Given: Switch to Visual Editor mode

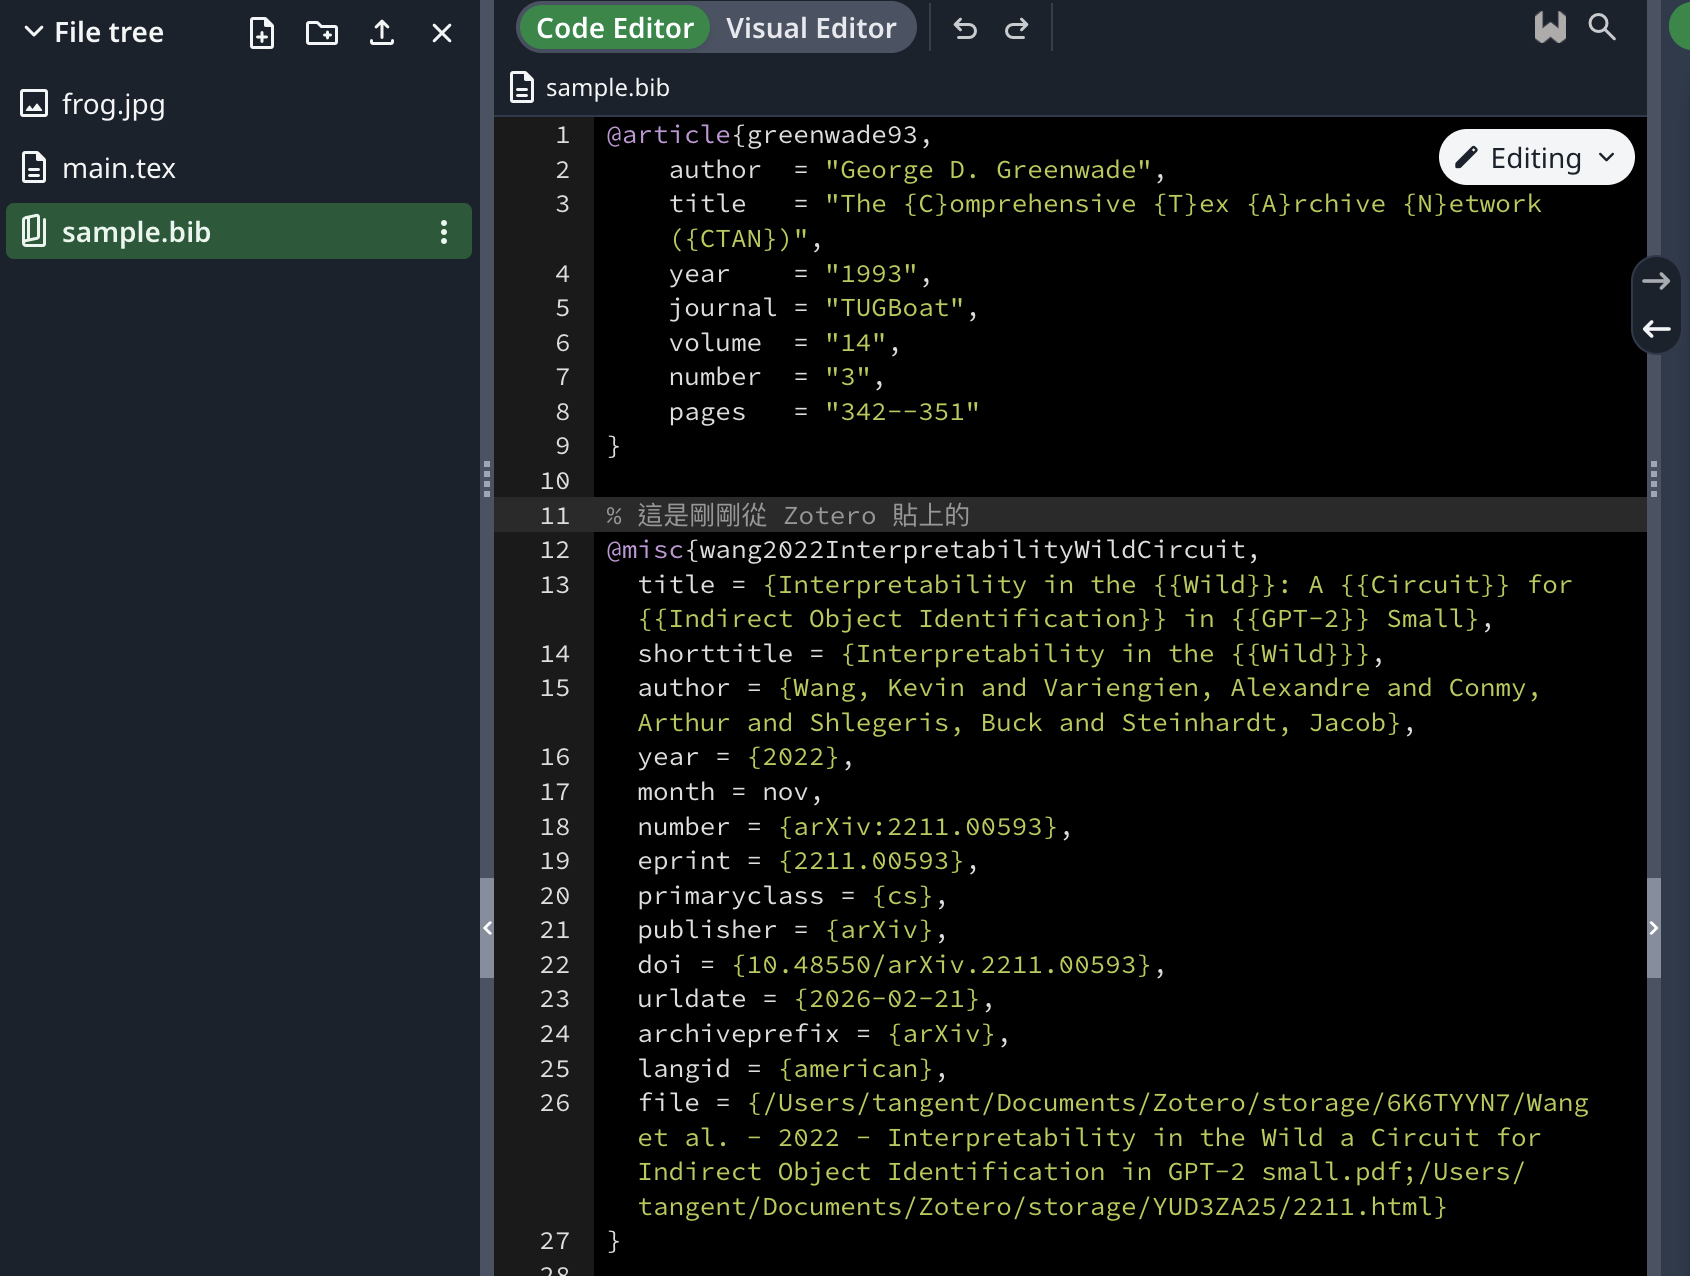Looking at the screenshot, I should [x=811, y=28].
